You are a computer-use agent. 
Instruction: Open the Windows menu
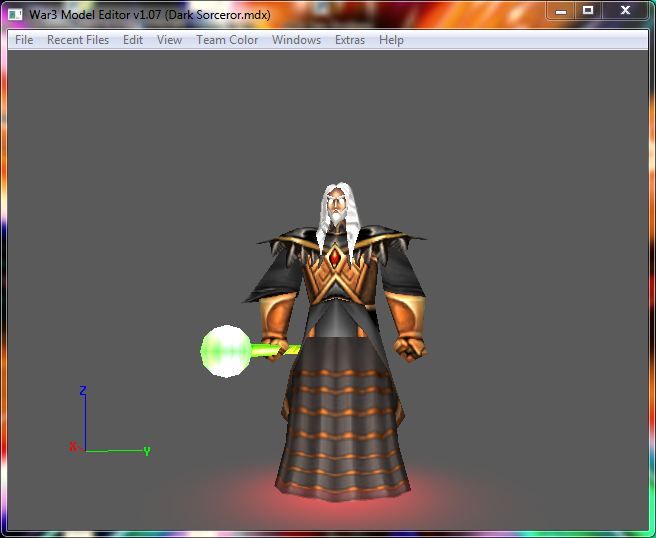coord(296,40)
